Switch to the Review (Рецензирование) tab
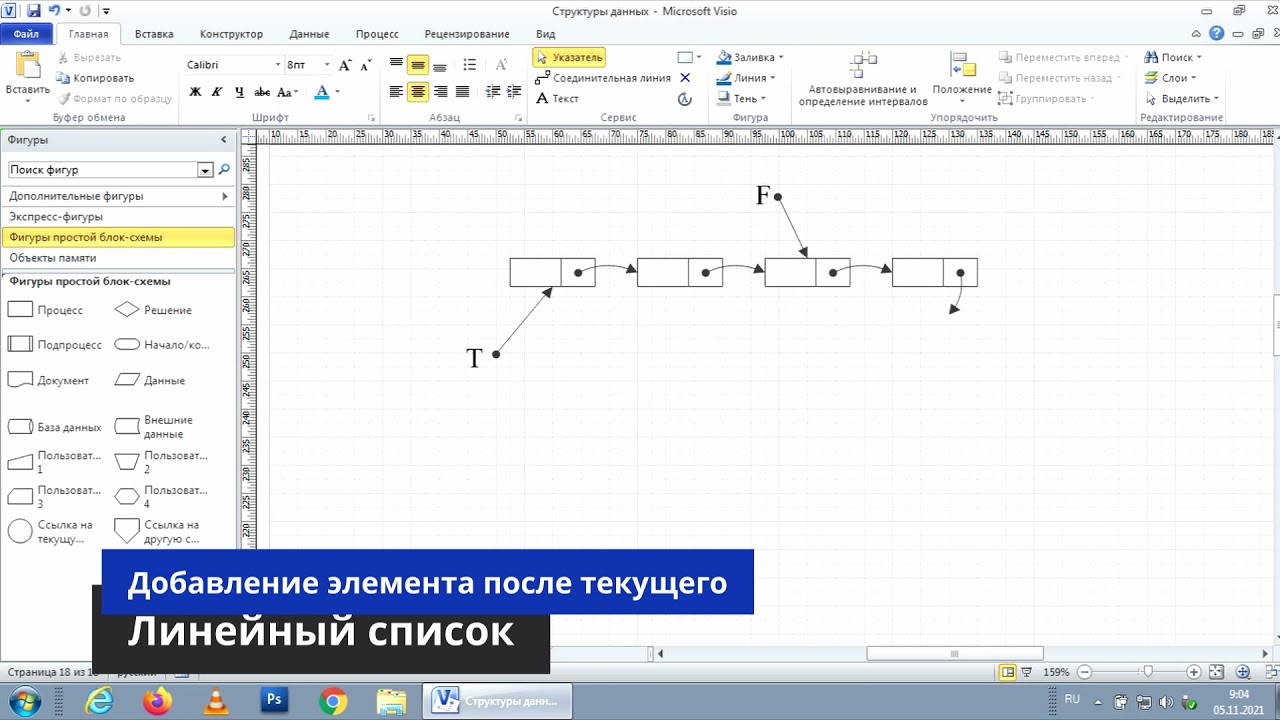 467,34
